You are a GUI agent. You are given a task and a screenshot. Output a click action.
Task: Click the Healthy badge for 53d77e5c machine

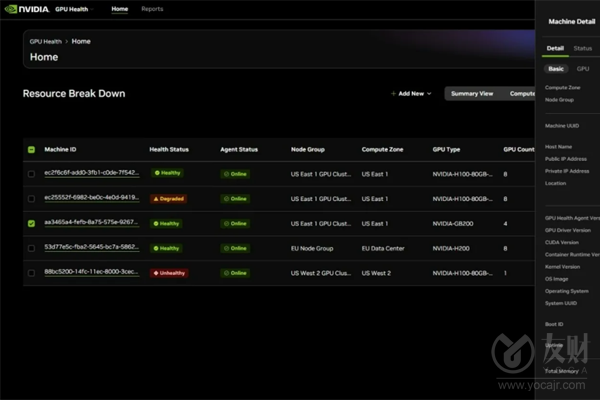pyautogui.click(x=167, y=248)
